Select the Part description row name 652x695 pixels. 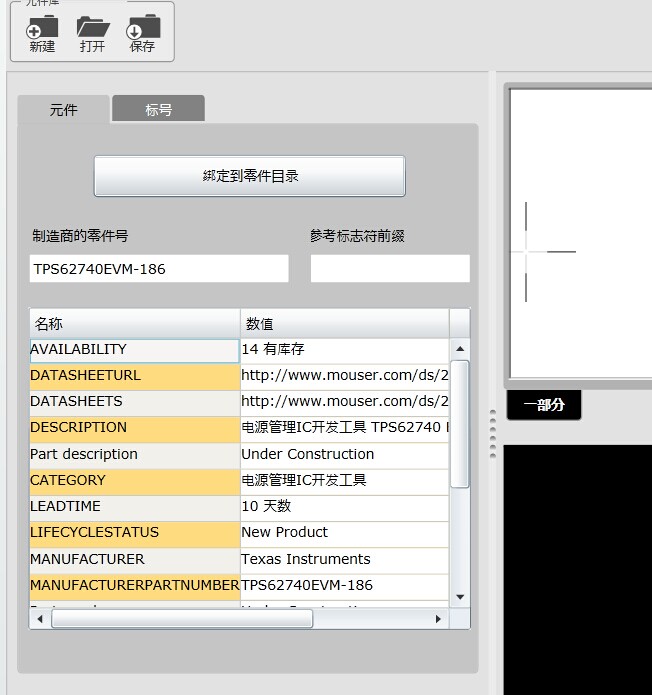point(135,455)
